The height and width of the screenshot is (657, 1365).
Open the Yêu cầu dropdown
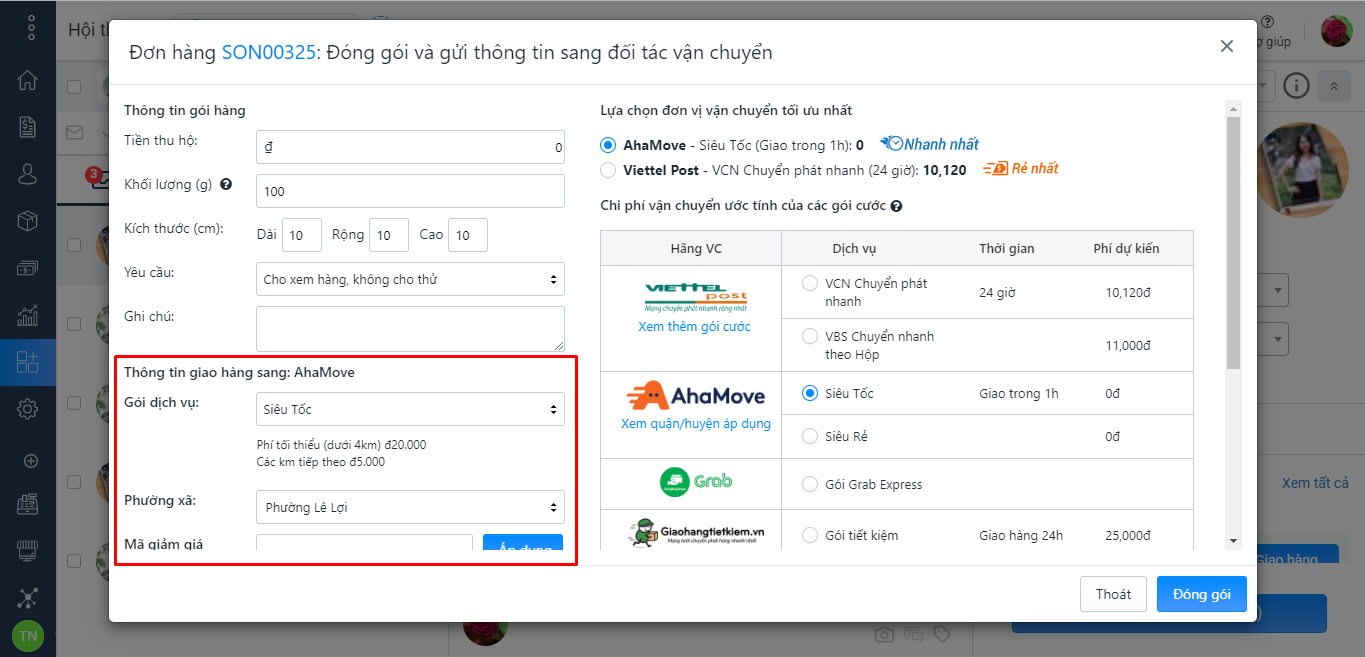click(410, 279)
